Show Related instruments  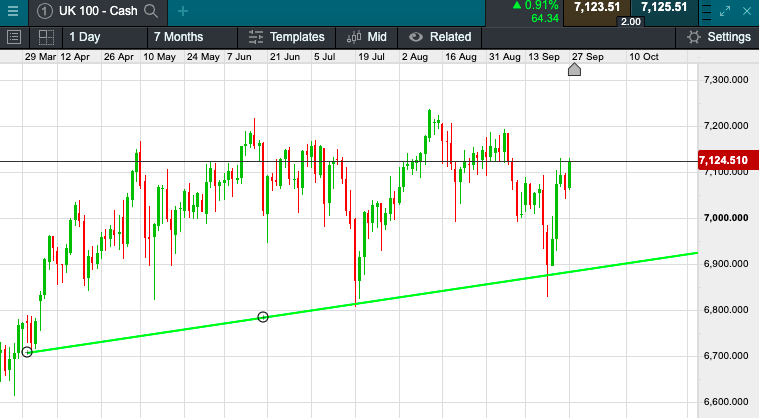point(439,37)
